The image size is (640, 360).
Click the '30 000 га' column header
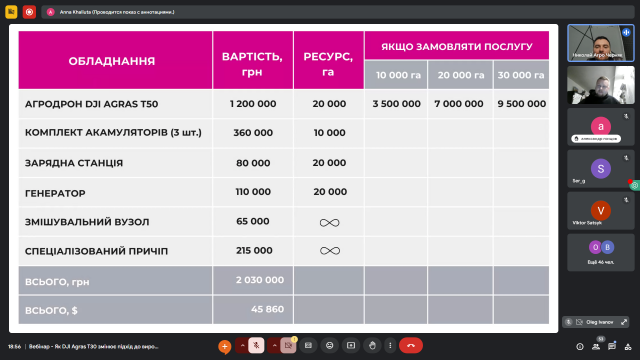coord(521,75)
